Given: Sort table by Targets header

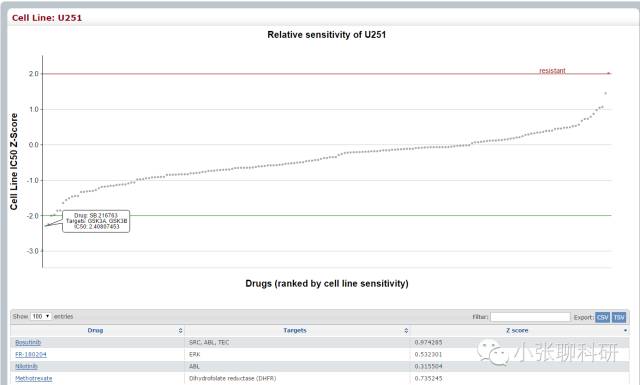Looking at the screenshot, I should tap(295, 330).
